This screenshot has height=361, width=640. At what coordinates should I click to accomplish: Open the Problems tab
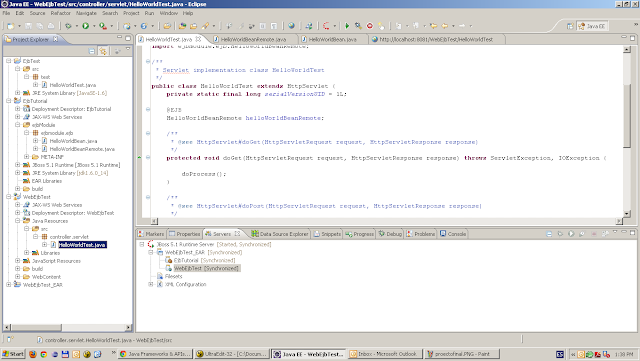pos(421,234)
